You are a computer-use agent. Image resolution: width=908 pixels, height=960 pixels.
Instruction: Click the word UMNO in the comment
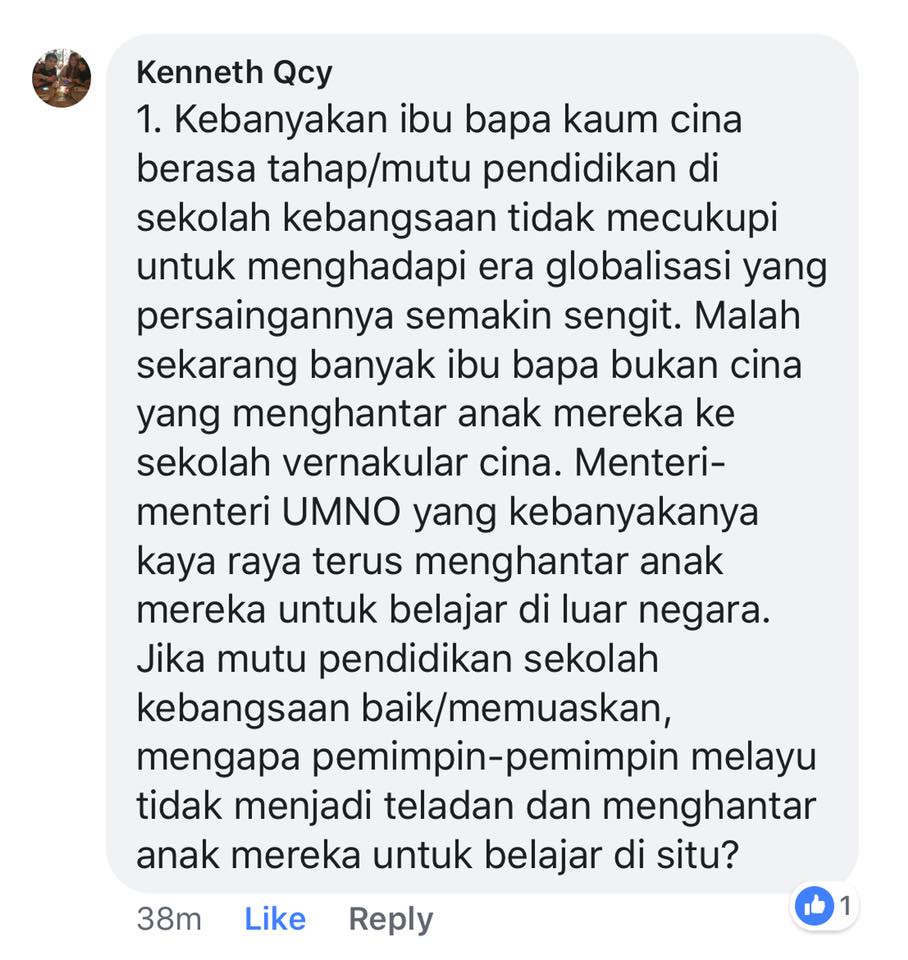341,512
